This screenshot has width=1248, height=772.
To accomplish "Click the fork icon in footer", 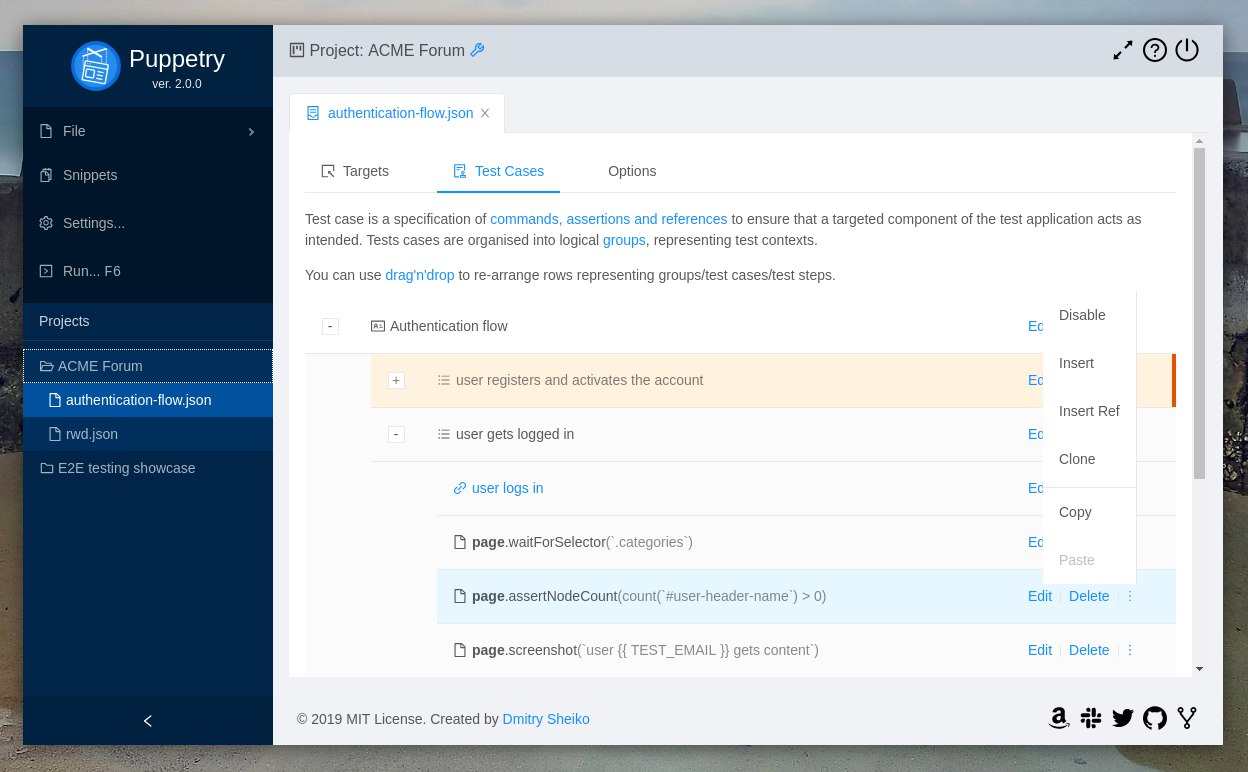I will [1187, 718].
